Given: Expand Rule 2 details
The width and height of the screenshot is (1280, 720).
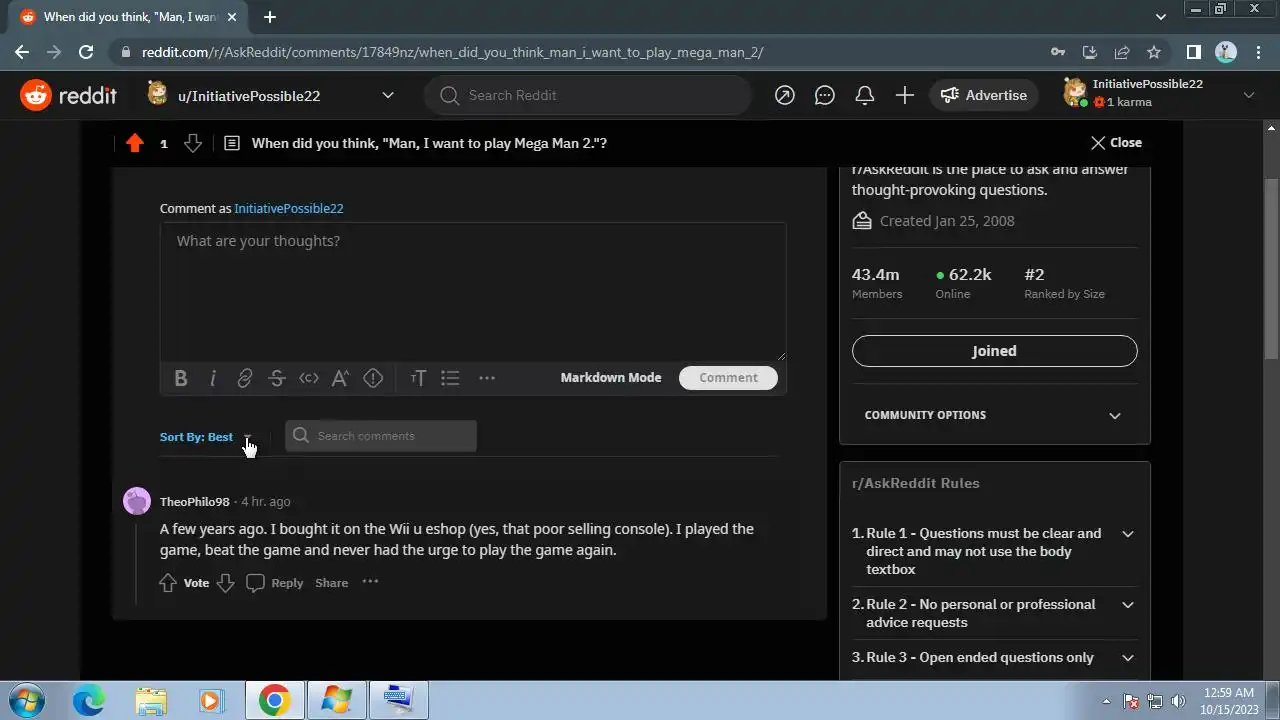Looking at the screenshot, I should pyautogui.click(x=1128, y=605).
